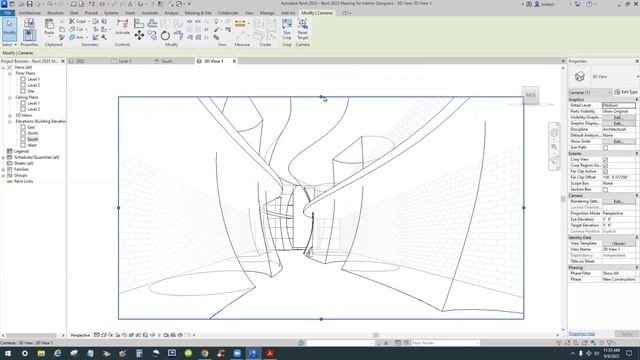Toggle the Section Box checkbox
640x360 pixels.
pos(605,189)
